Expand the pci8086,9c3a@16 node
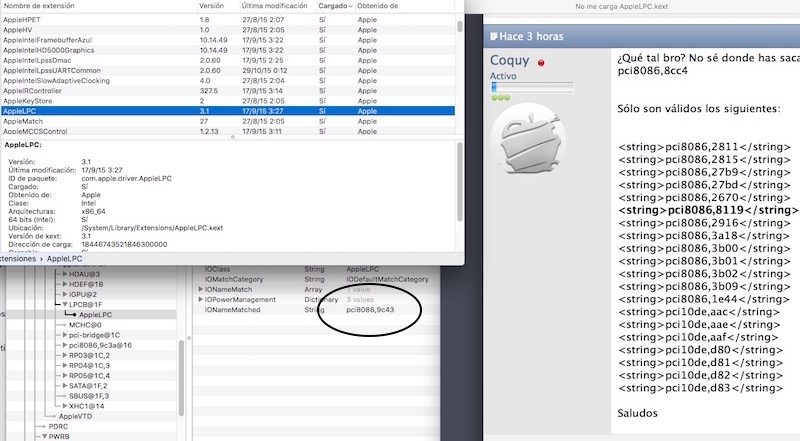Screen dimensions: 800x441 pyautogui.click(x=65, y=346)
